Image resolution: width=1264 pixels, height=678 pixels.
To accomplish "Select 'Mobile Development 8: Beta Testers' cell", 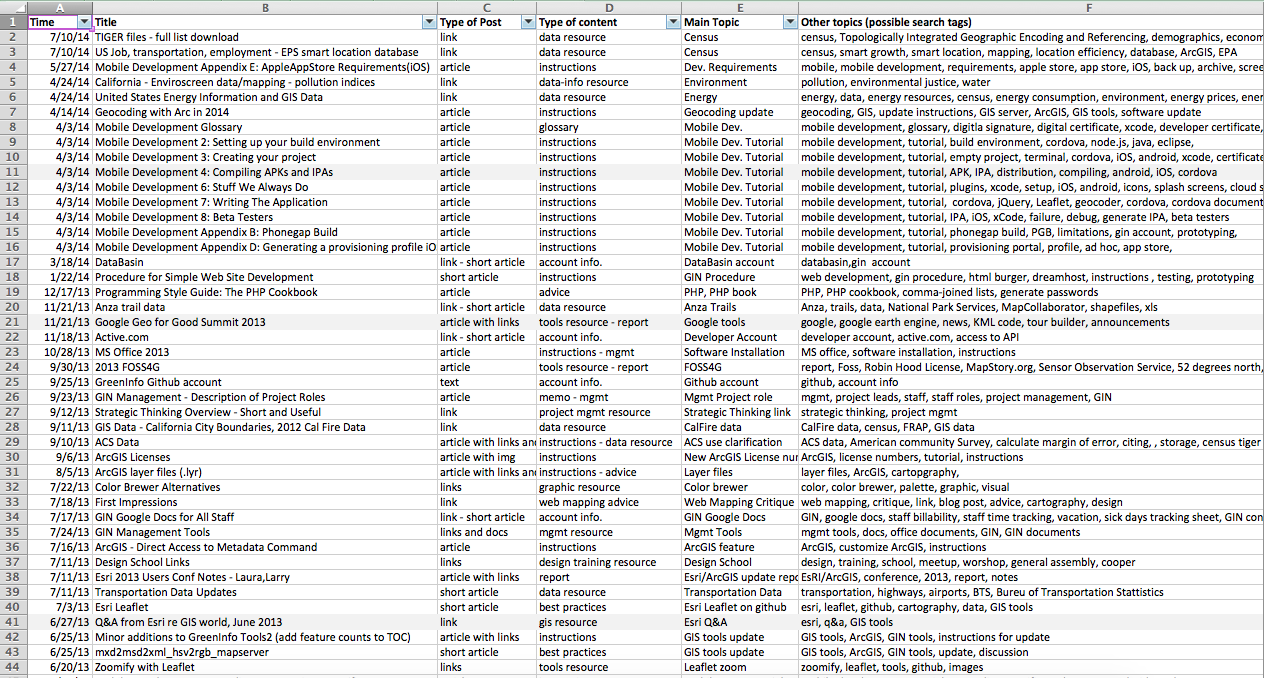I will pyautogui.click(x=265, y=217).
